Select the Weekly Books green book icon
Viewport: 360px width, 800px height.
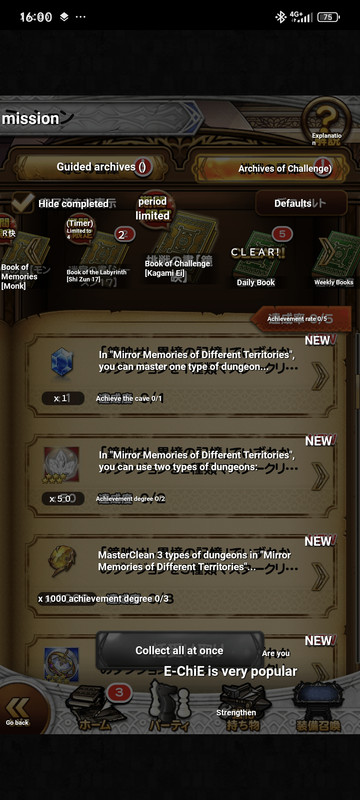click(334, 260)
